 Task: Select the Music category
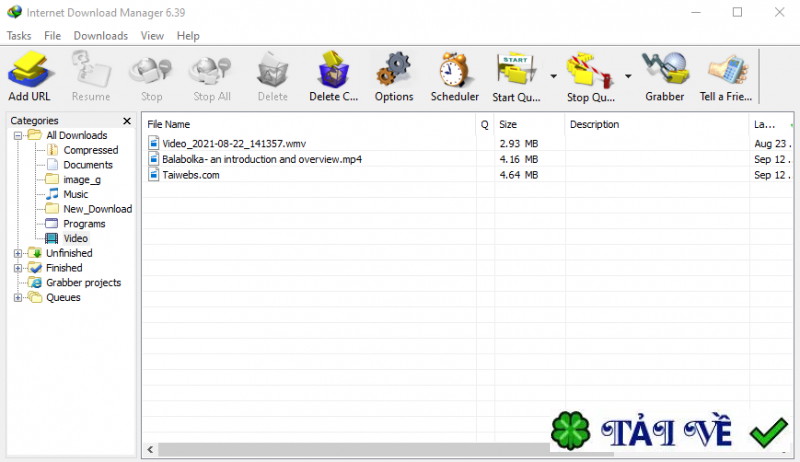(x=76, y=194)
